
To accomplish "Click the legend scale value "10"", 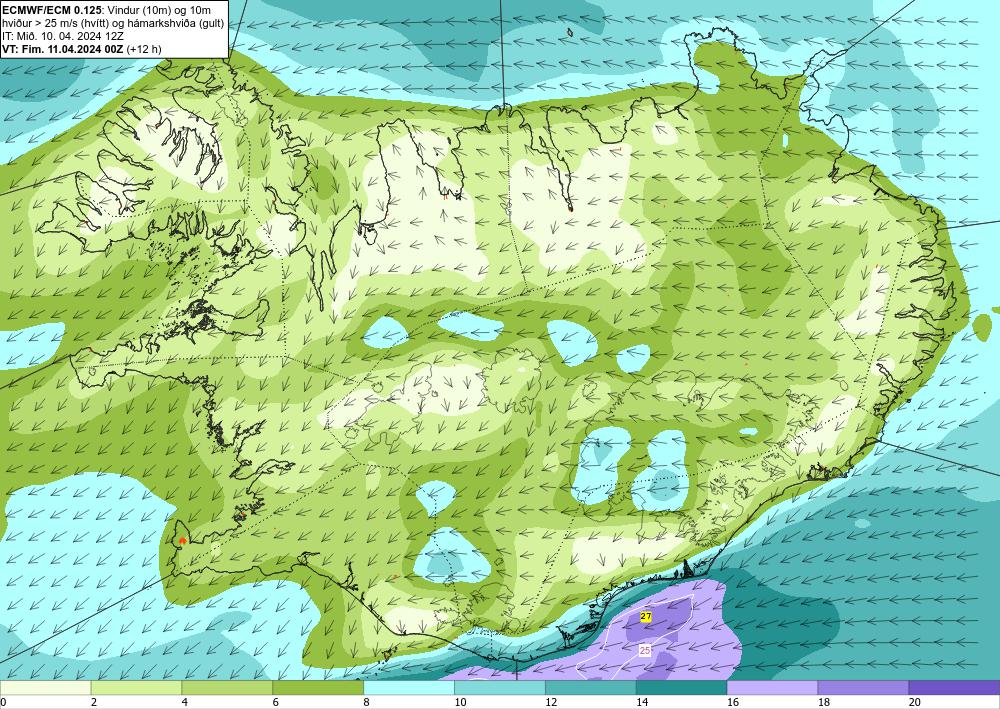I will click(460, 703).
